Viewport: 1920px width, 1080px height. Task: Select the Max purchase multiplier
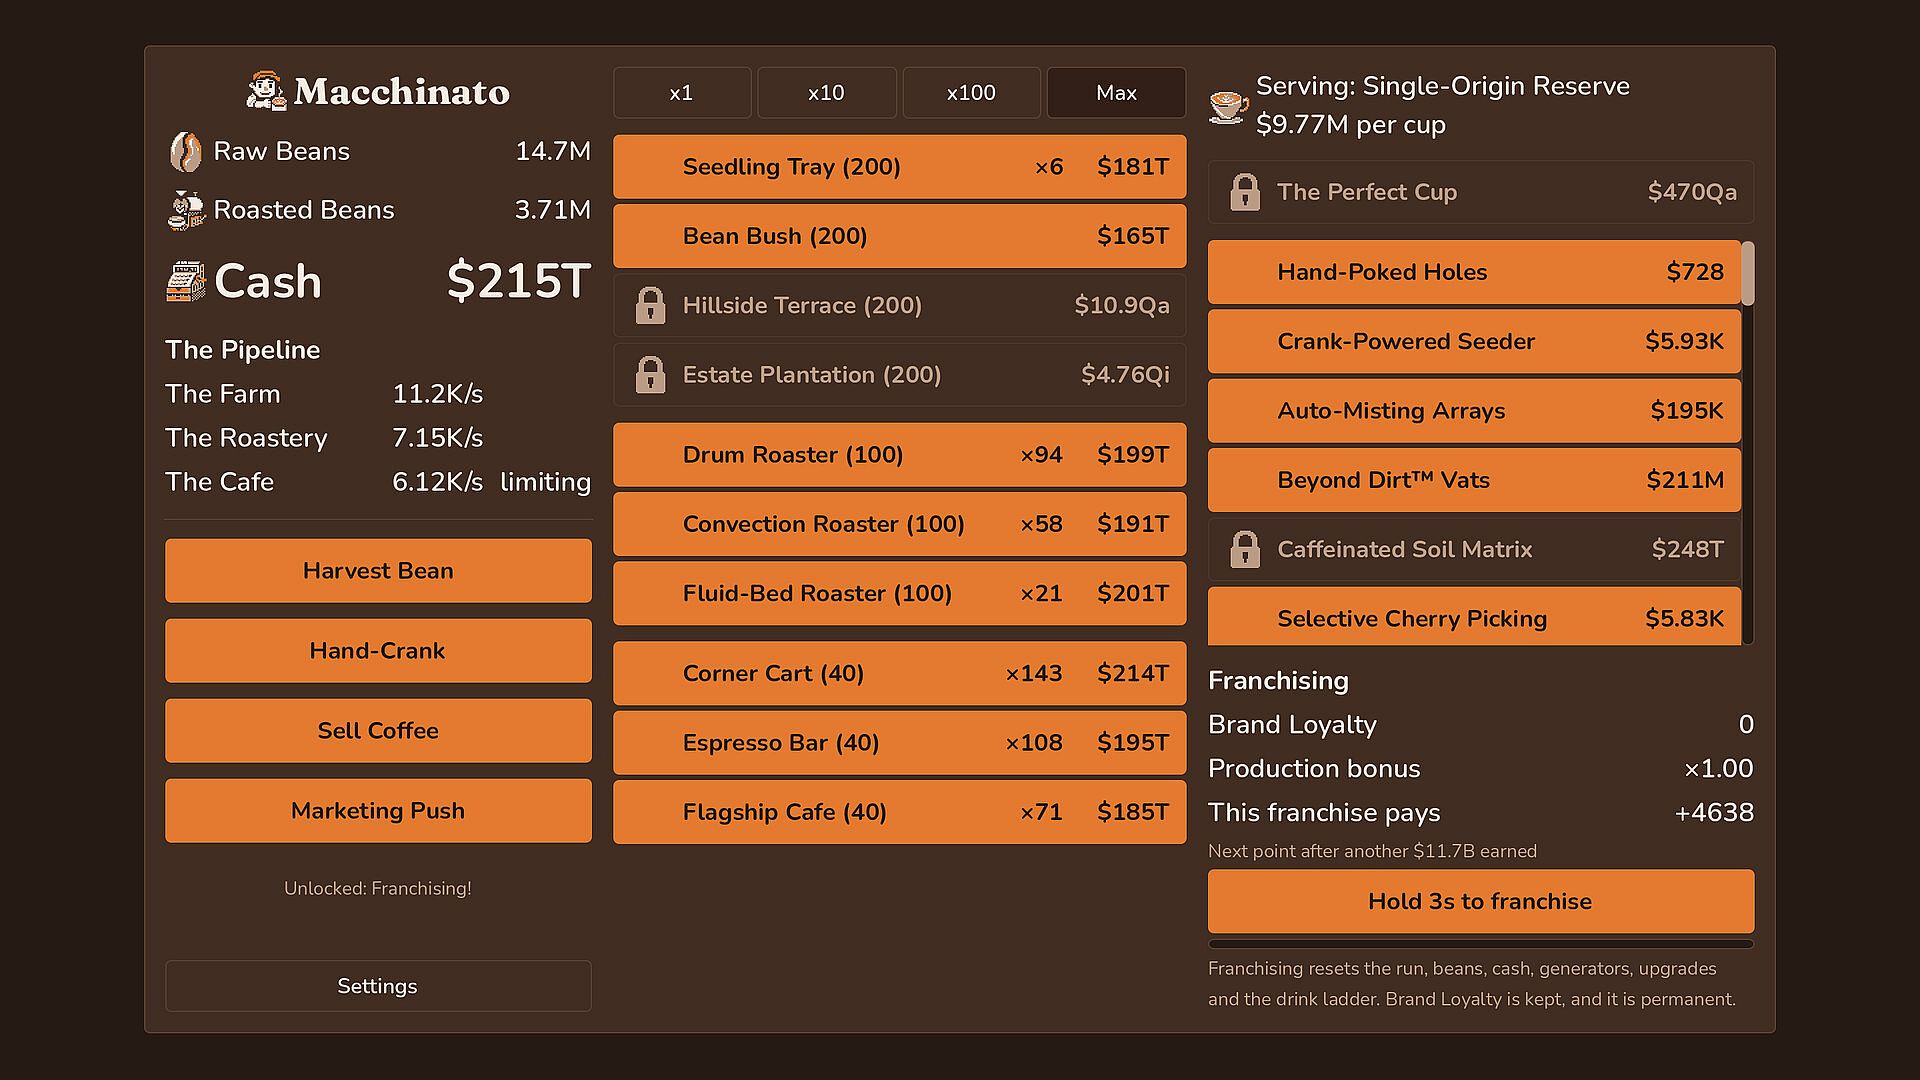(x=1116, y=93)
